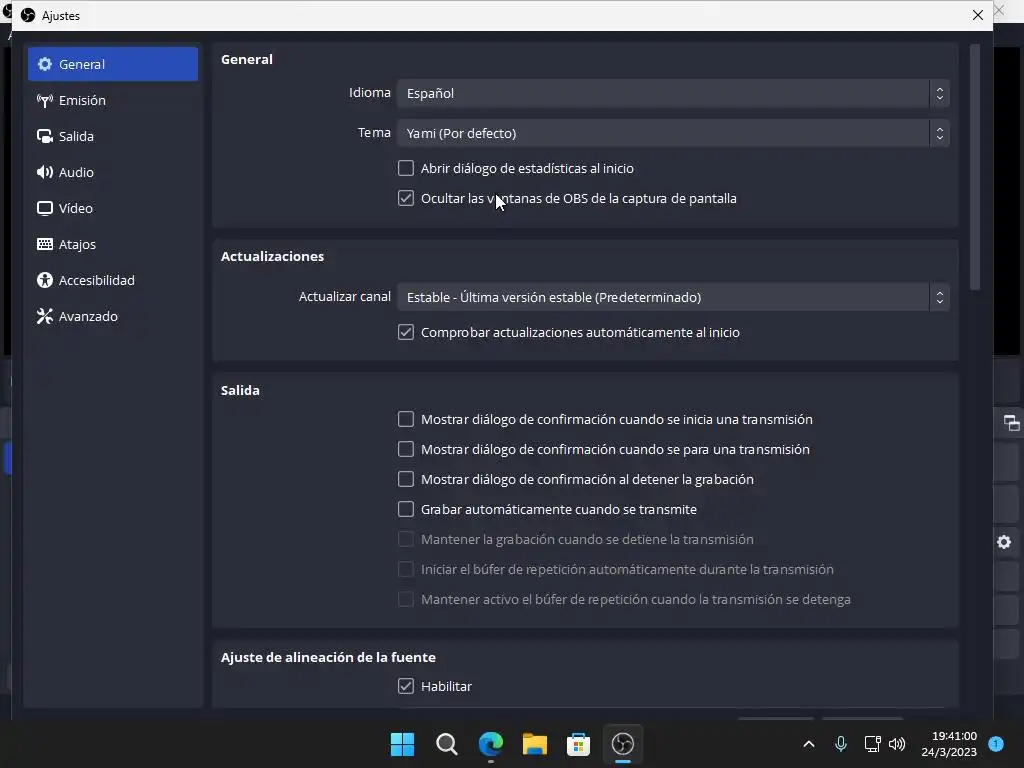
Task: Click the Ajuste de alineación de la fuente heading
Action: click(328, 657)
